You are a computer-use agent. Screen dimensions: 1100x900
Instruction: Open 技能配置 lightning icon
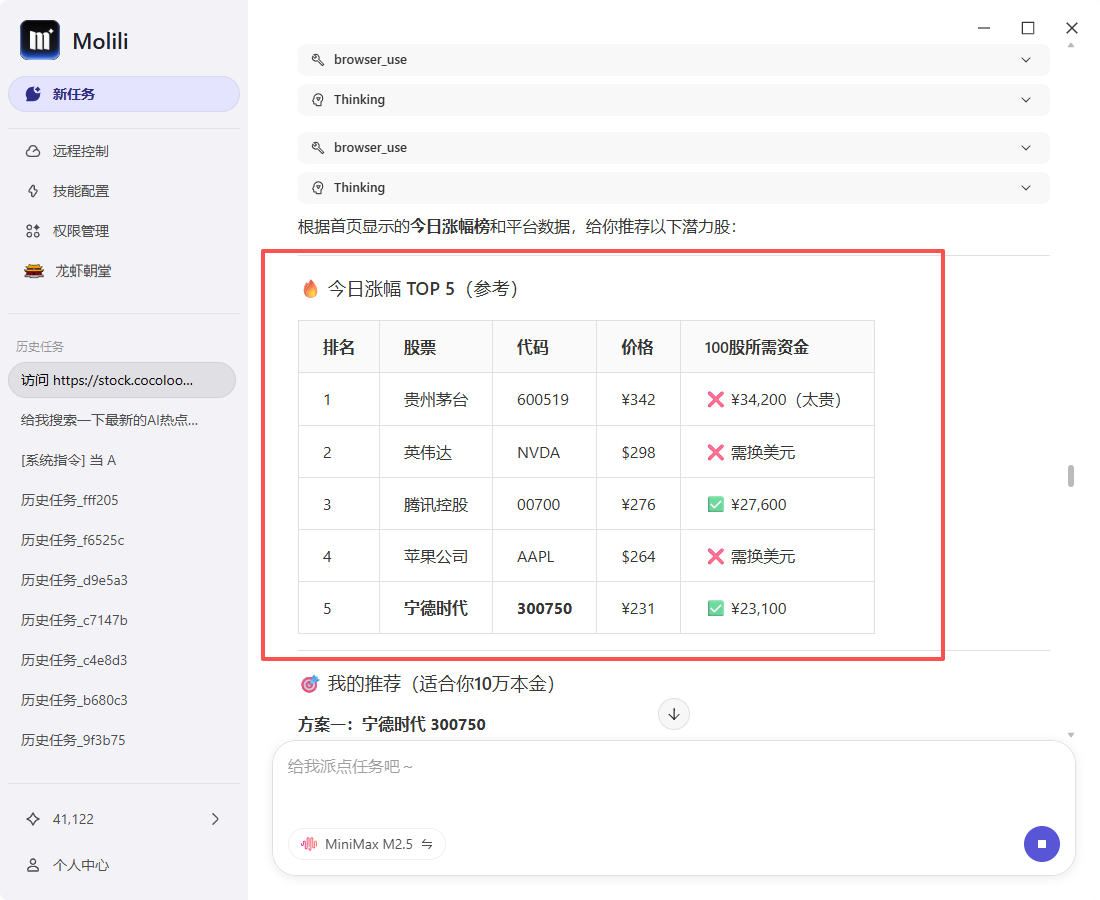(x=33, y=191)
